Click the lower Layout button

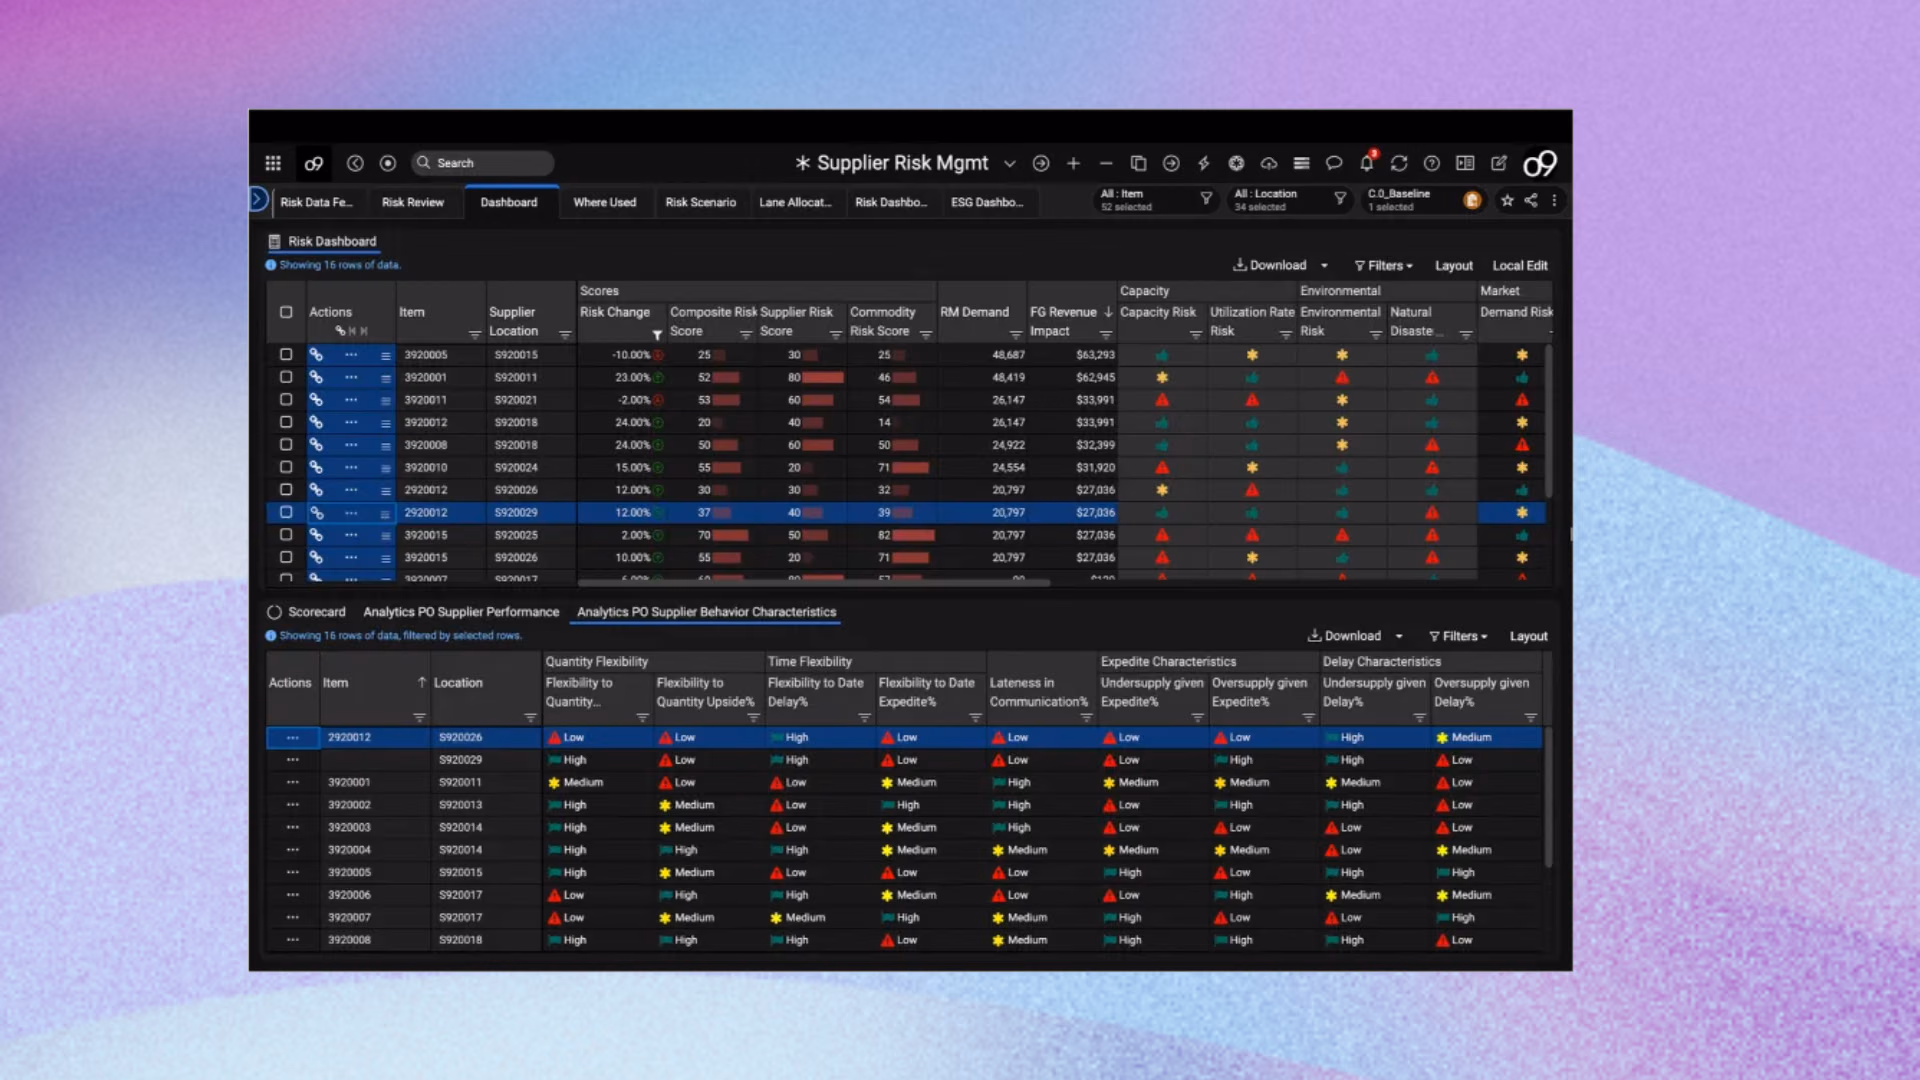[1528, 636]
